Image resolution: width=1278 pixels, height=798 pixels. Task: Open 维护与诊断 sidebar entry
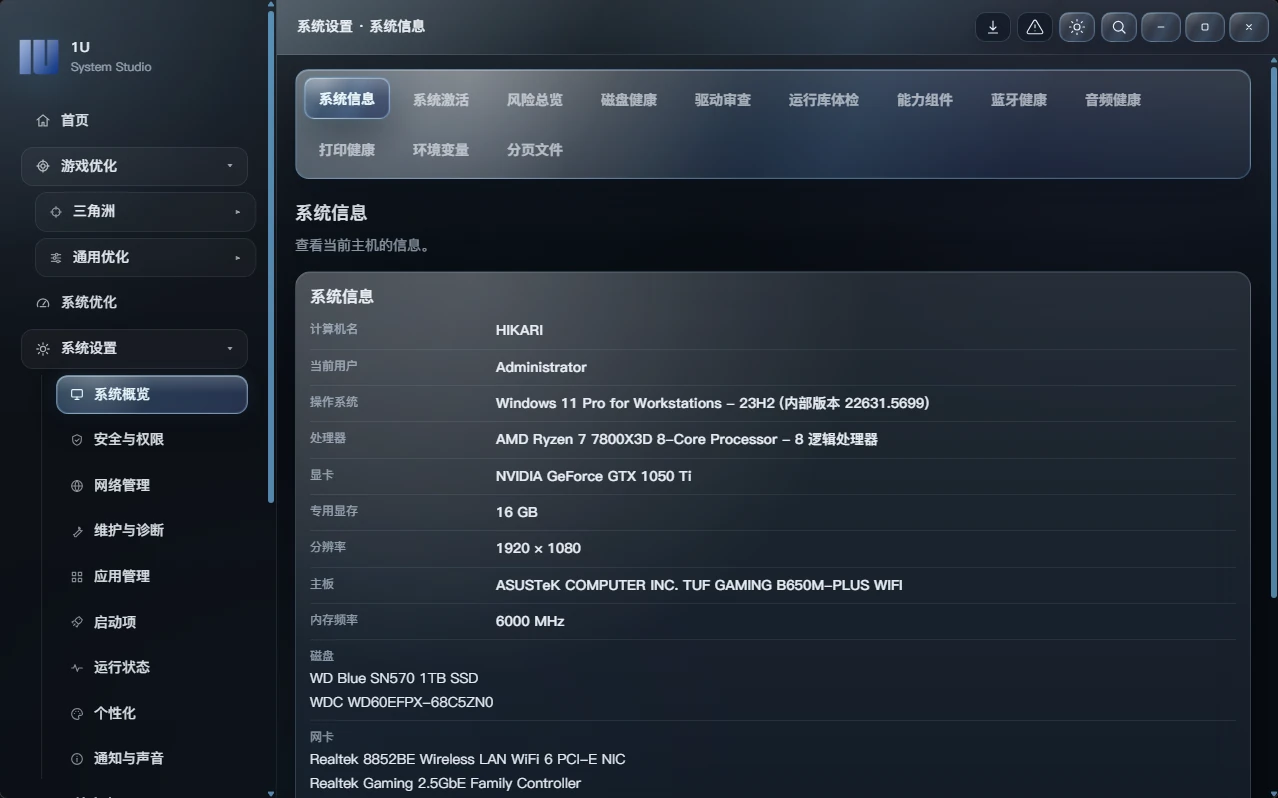[x=151, y=531]
